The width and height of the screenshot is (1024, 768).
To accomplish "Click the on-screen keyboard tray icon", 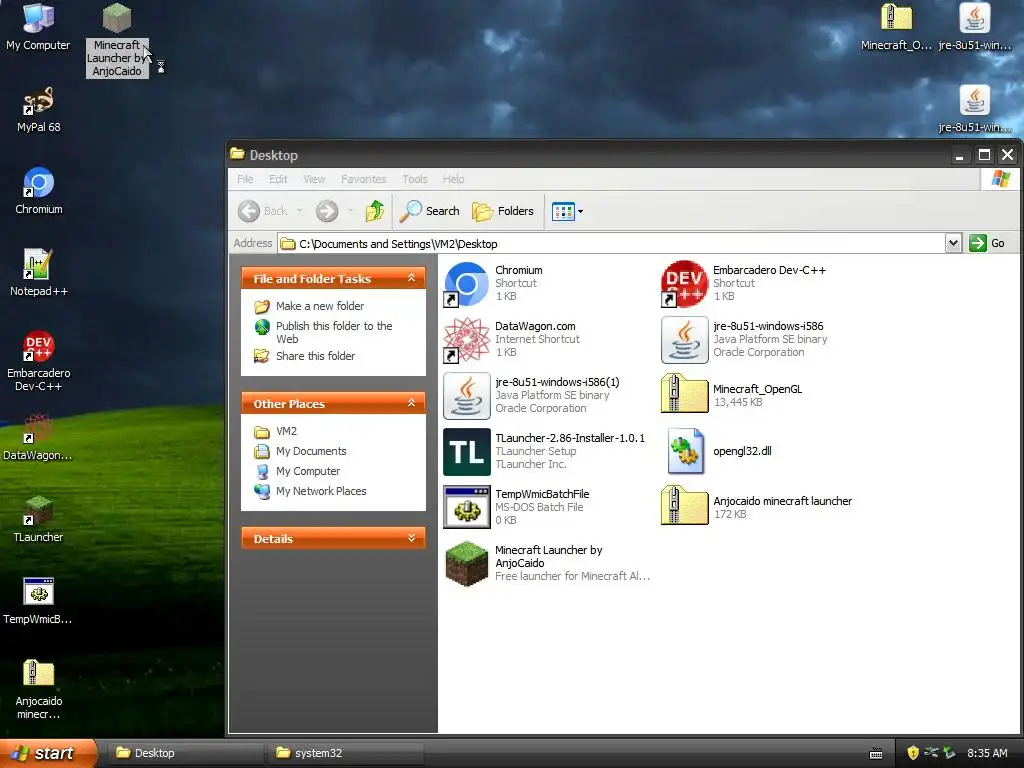I will 876,754.
